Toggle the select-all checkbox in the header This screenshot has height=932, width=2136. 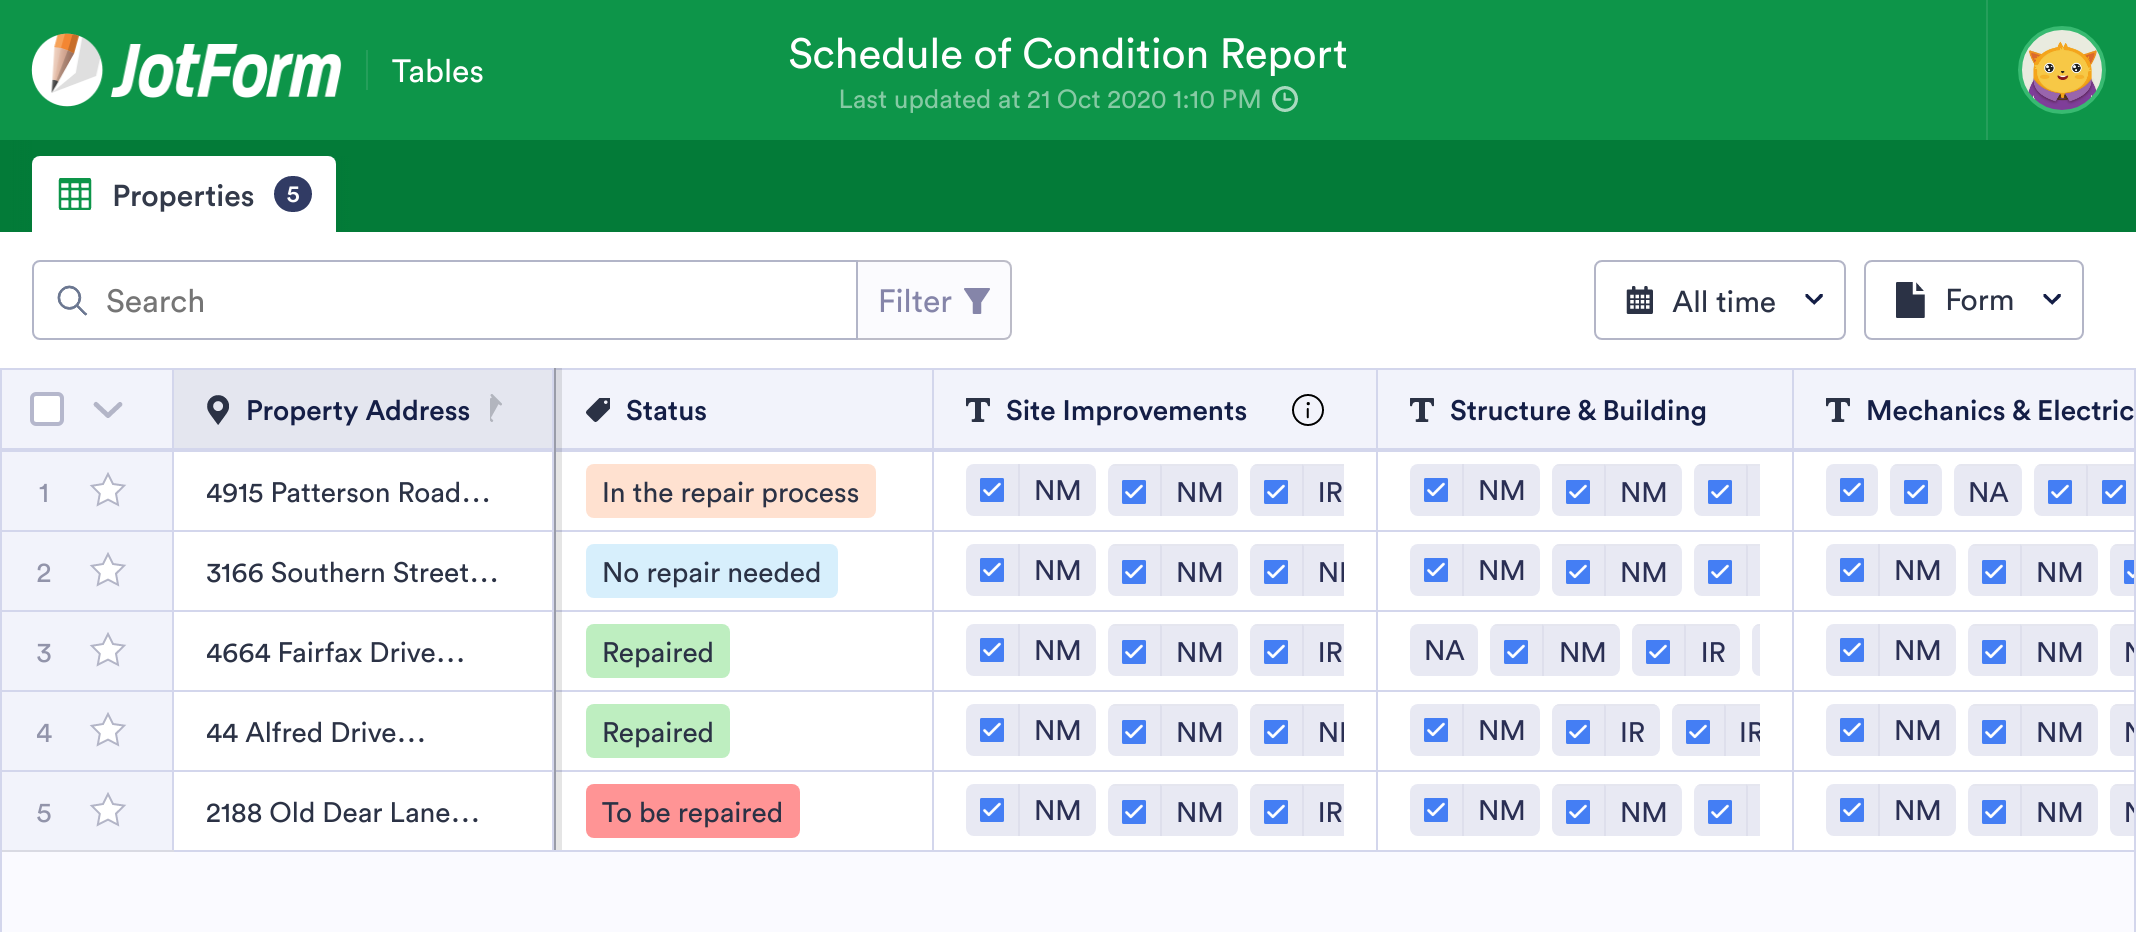[46, 409]
